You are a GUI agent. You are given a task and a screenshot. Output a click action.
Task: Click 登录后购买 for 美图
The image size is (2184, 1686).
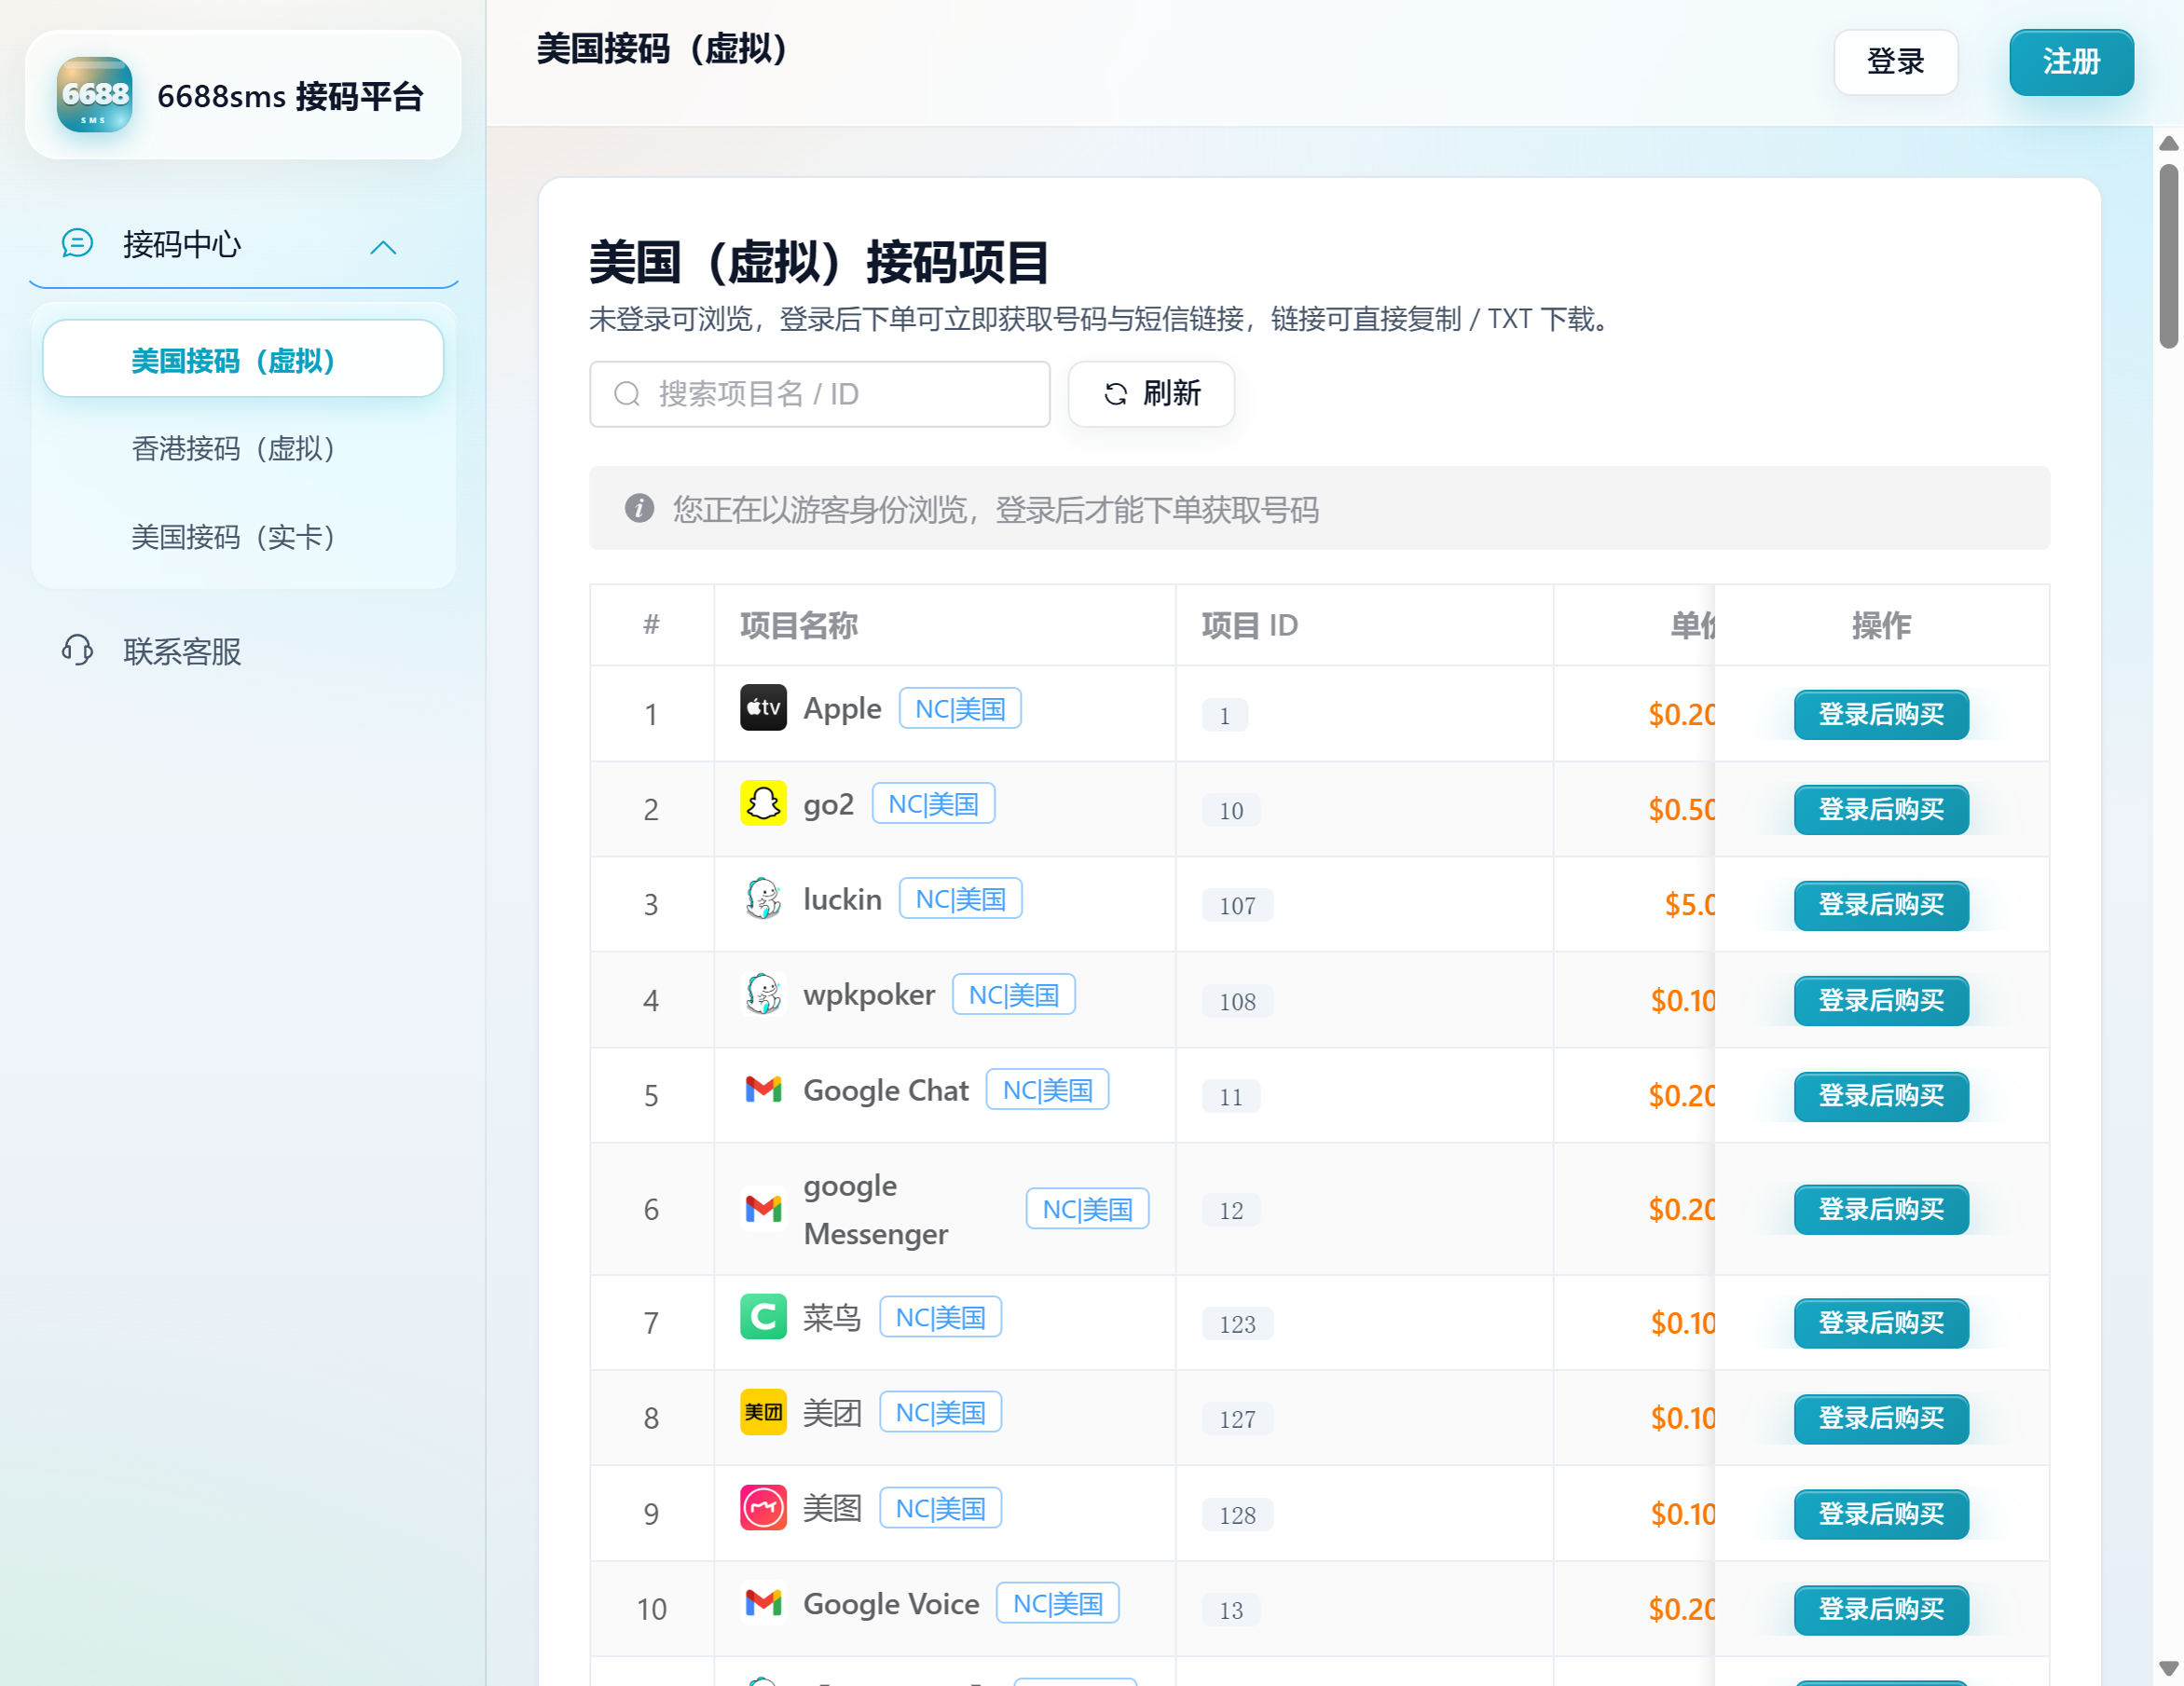tap(1881, 1514)
